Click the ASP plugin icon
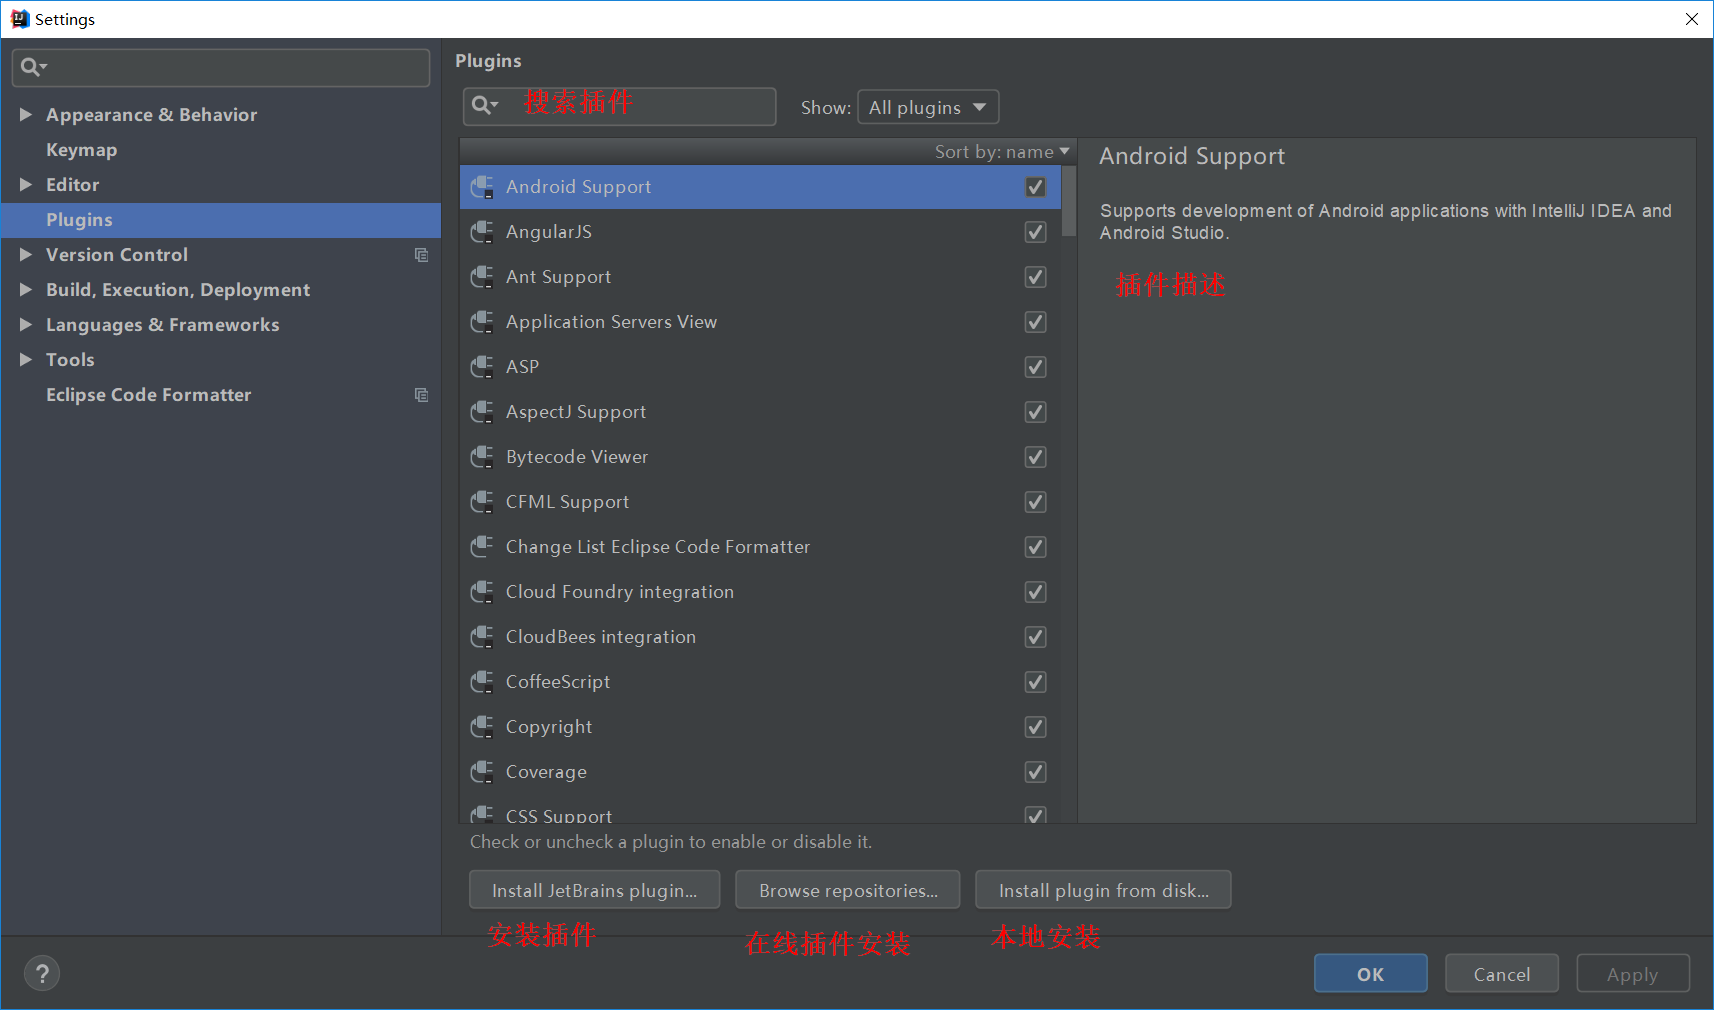The height and width of the screenshot is (1010, 1714). click(x=482, y=367)
